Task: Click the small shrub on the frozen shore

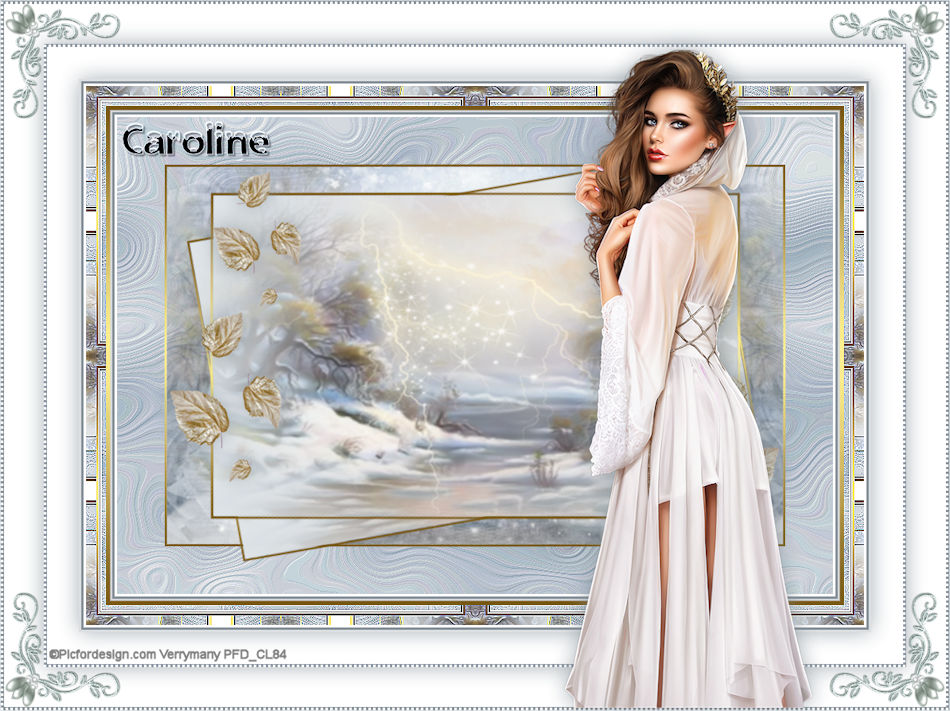Action: point(543,470)
